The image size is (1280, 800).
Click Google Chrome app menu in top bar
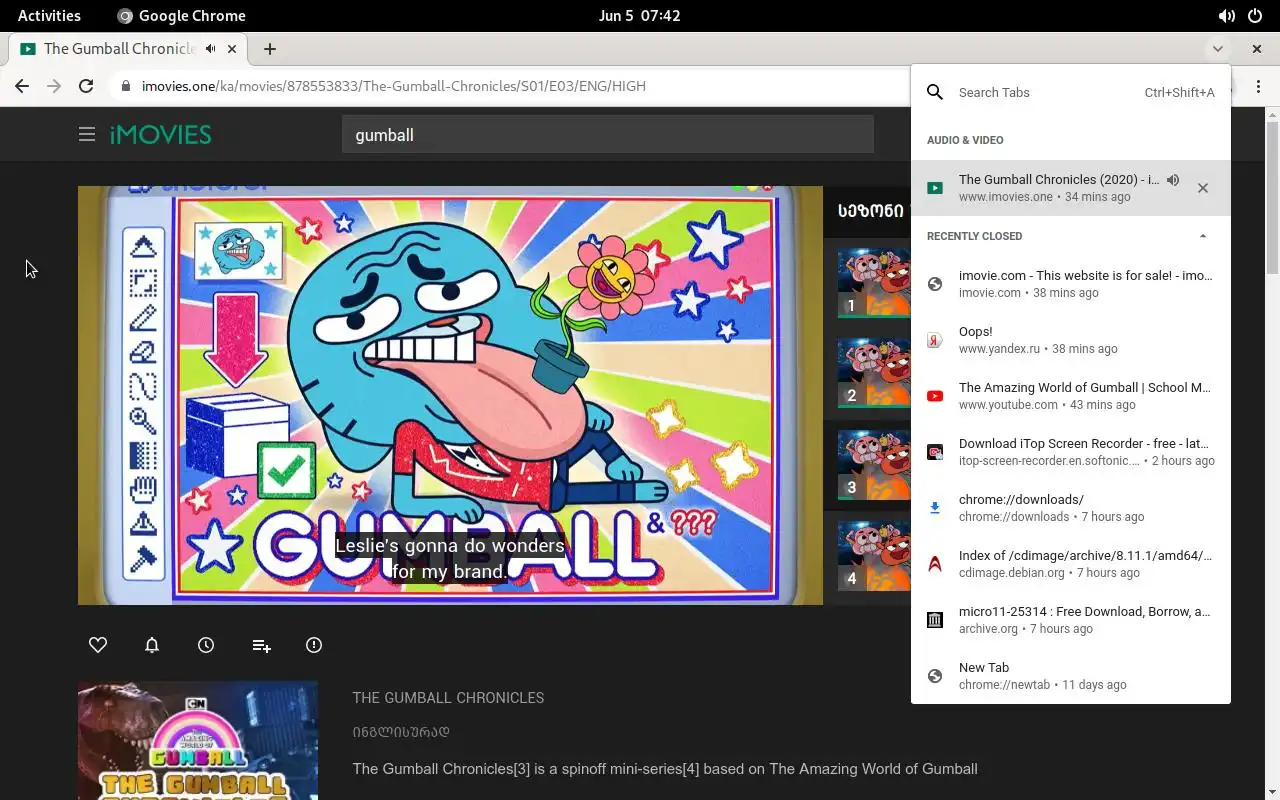pos(181,15)
